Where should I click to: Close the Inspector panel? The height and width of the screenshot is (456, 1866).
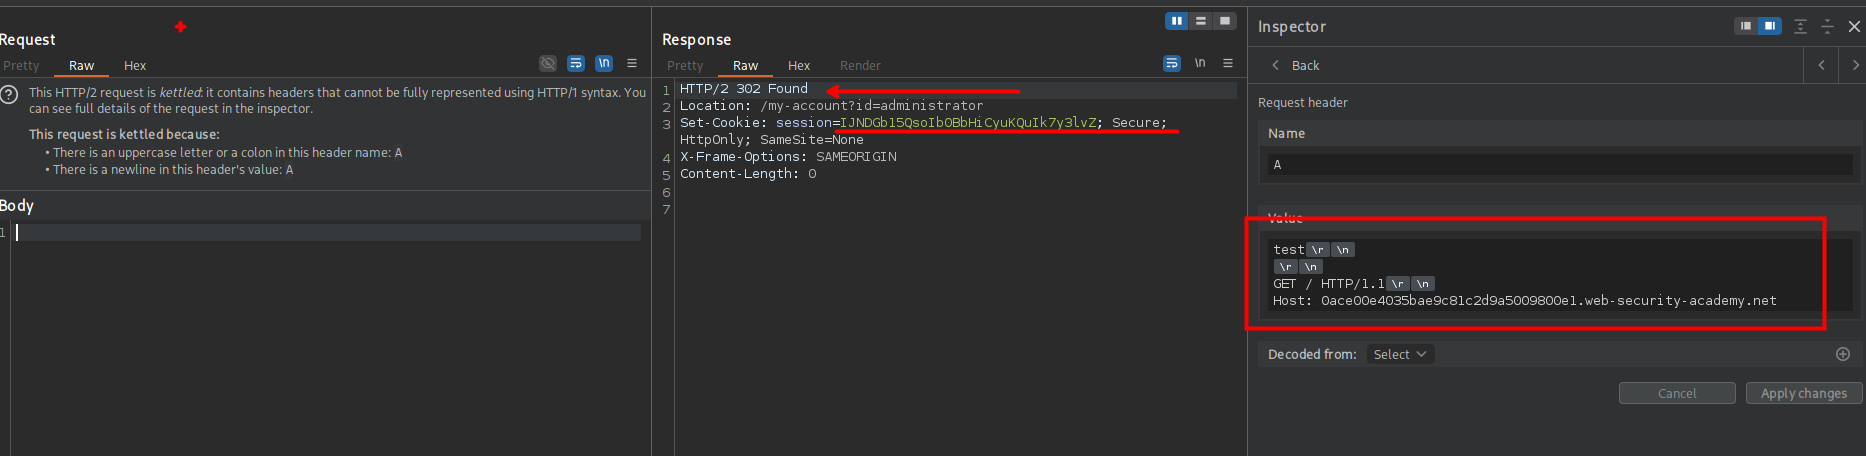pos(1854,27)
